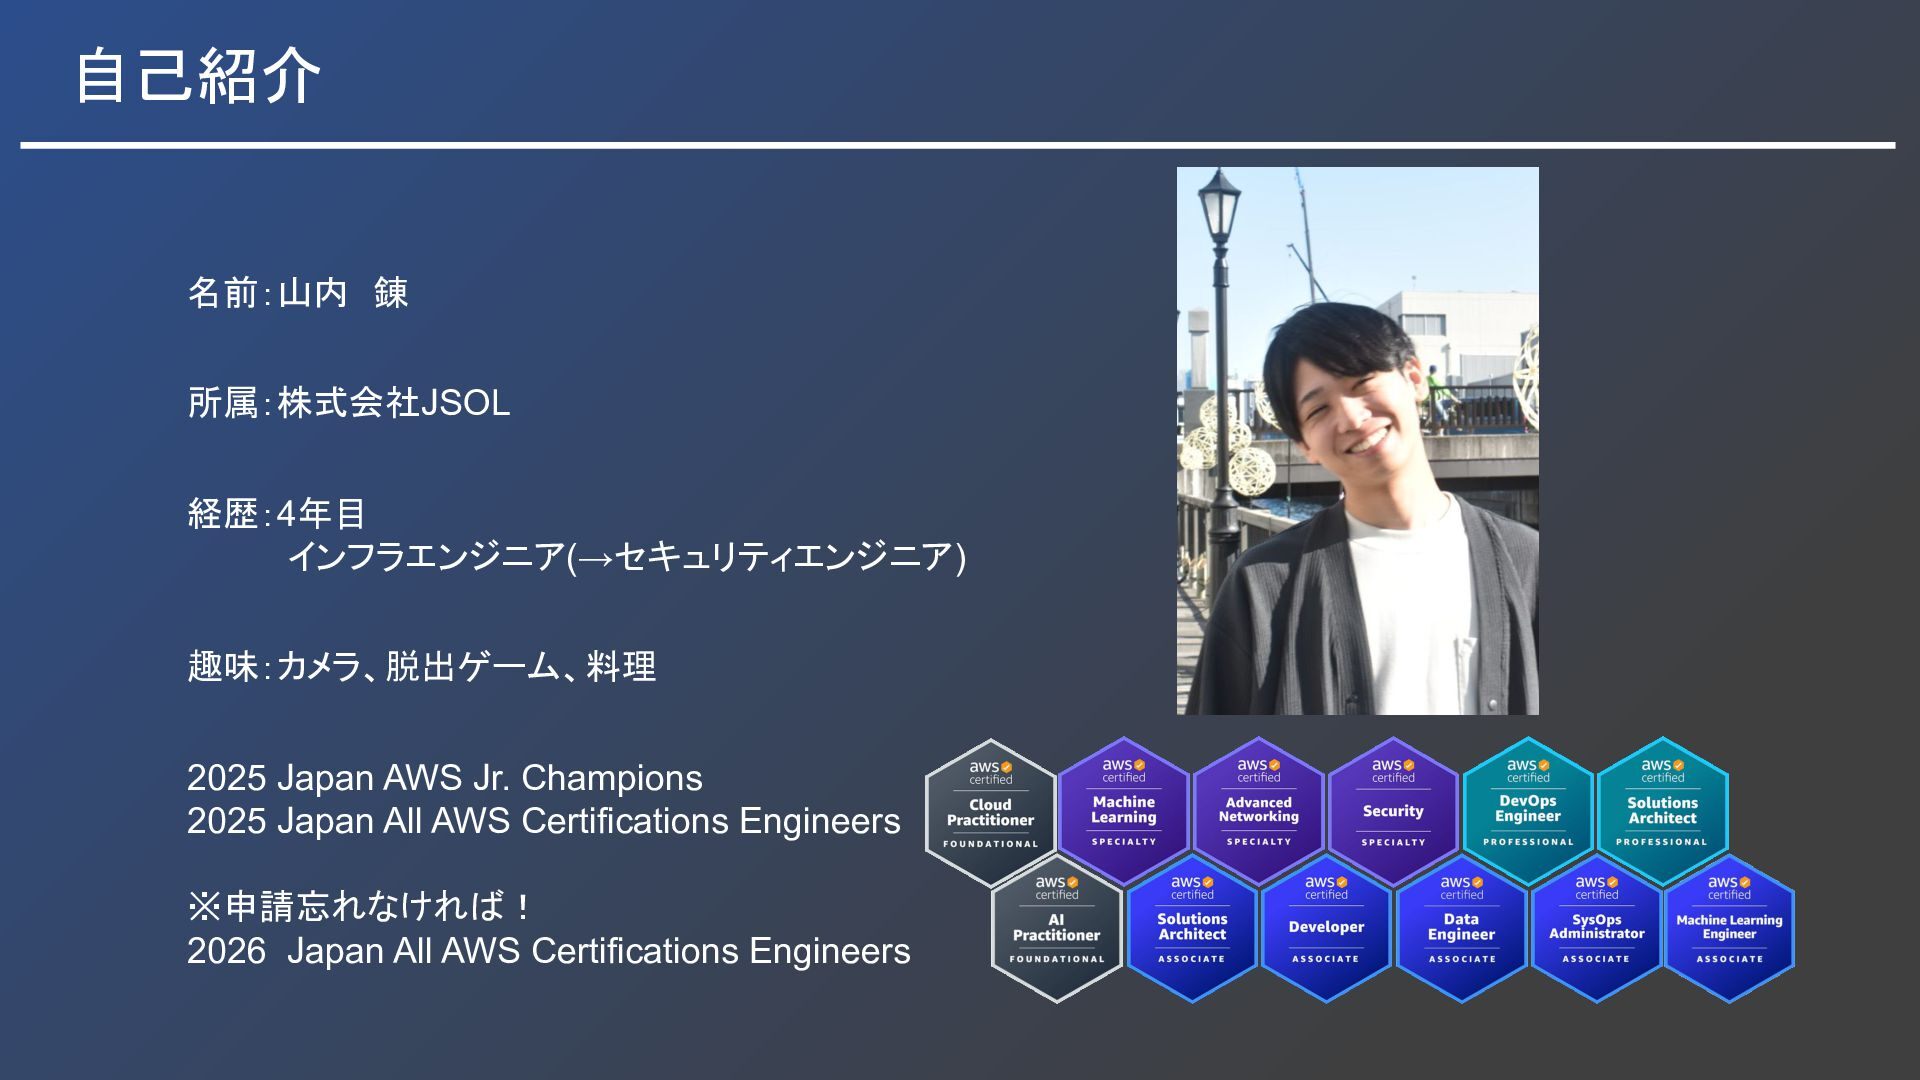This screenshot has width=1920, height=1080.
Task: Click the hobbies line starting with 趣味
Action: [421, 666]
